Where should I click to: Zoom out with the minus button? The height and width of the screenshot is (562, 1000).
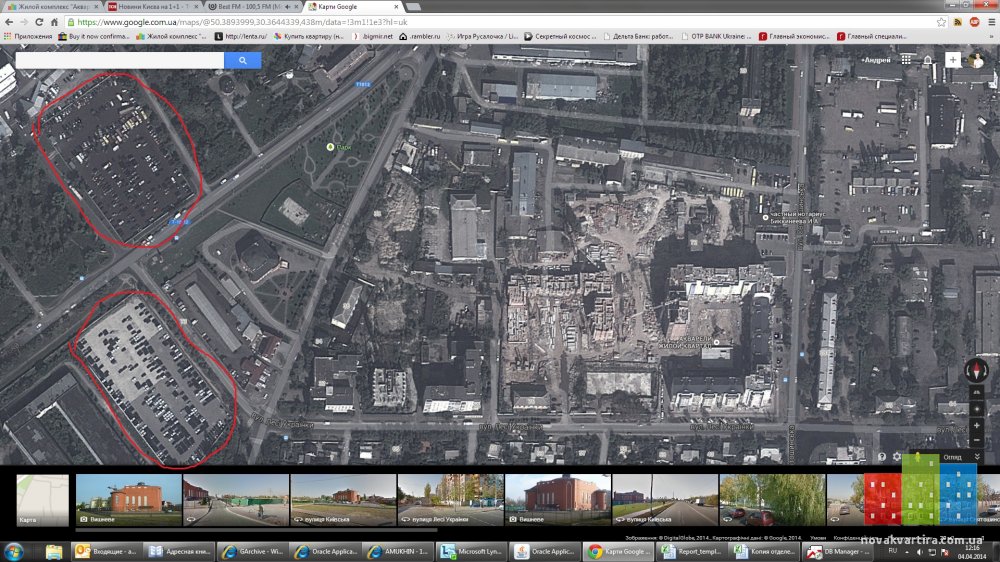976,440
